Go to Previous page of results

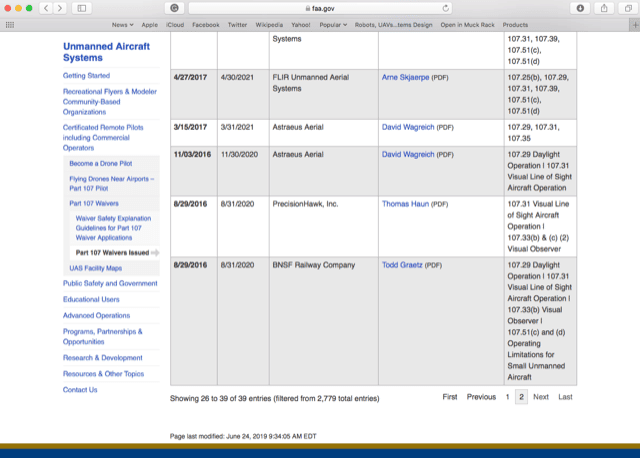[x=481, y=397]
